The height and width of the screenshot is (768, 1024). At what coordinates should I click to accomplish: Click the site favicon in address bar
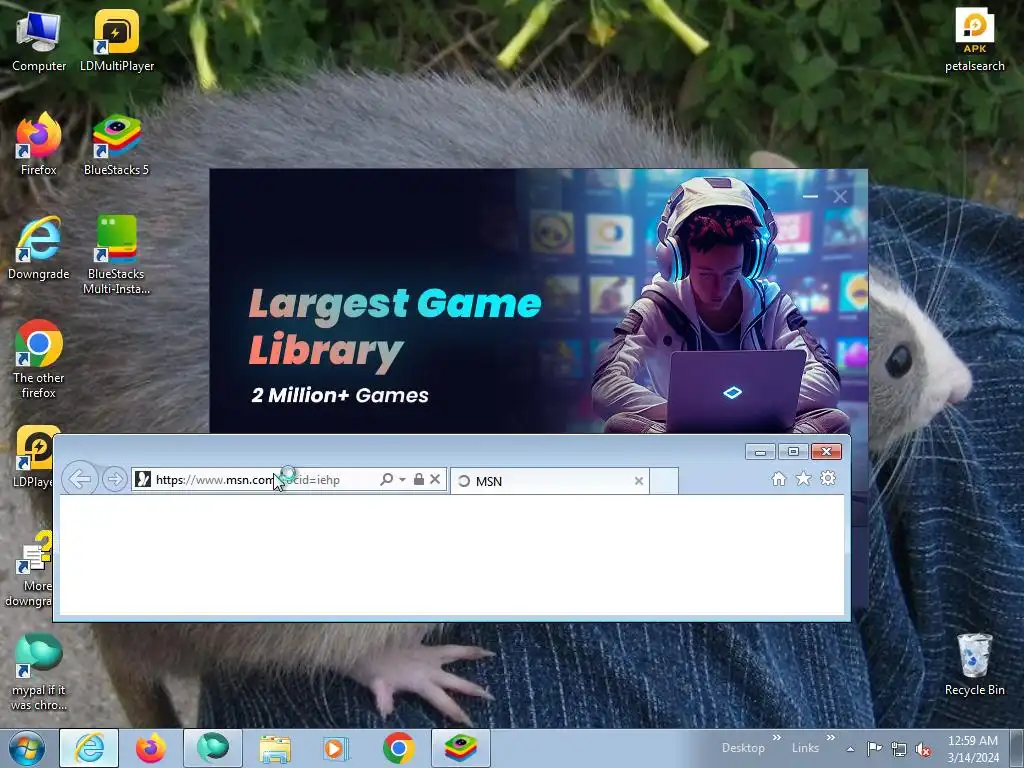(142, 479)
